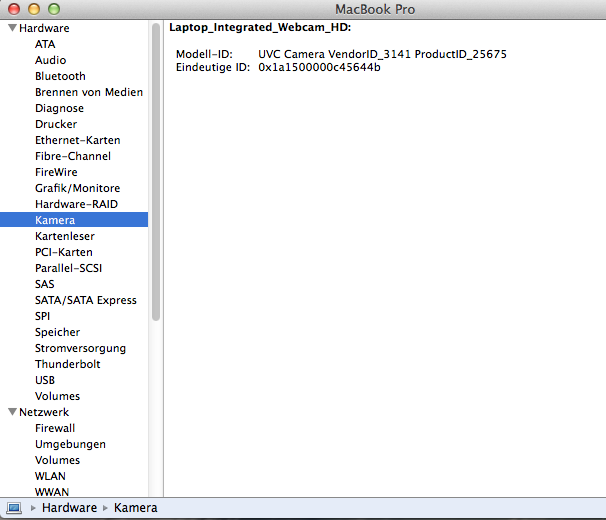The image size is (606, 520).
Task: Open Volumes under Hardware
Action: (x=57, y=396)
